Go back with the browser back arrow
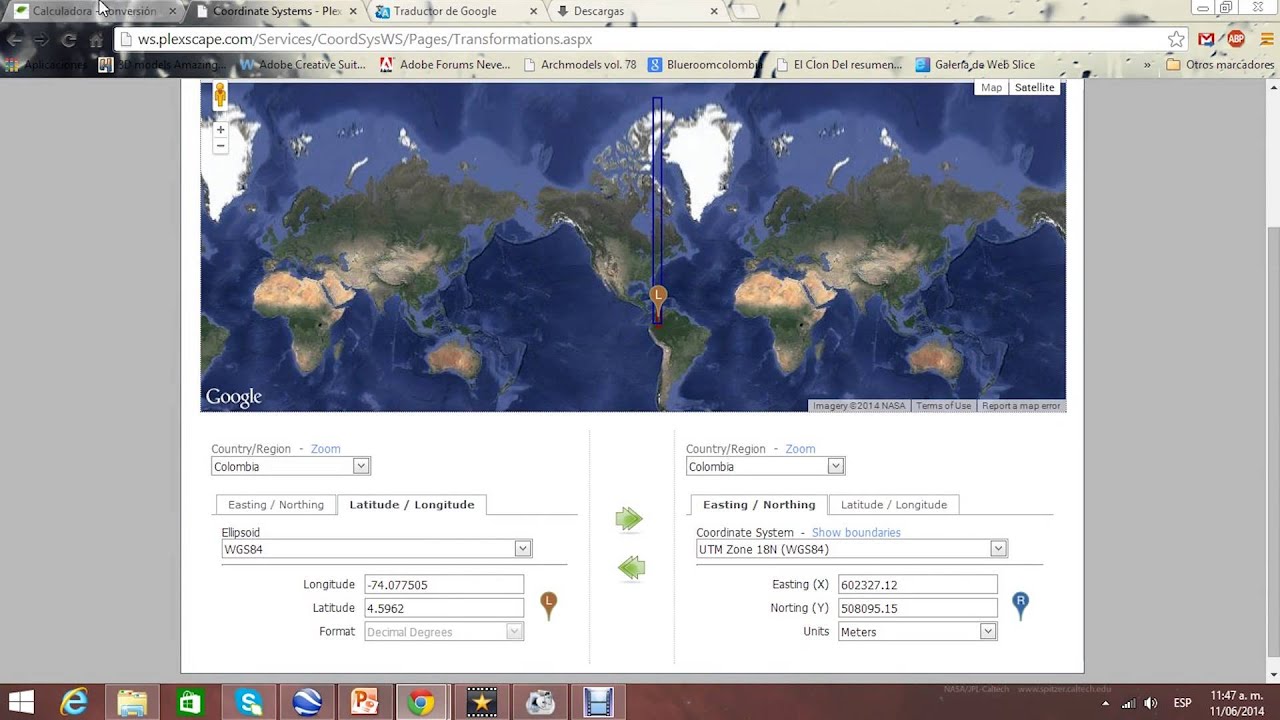Image resolution: width=1280 pixels, height=720 pixels. click(14, 40)
